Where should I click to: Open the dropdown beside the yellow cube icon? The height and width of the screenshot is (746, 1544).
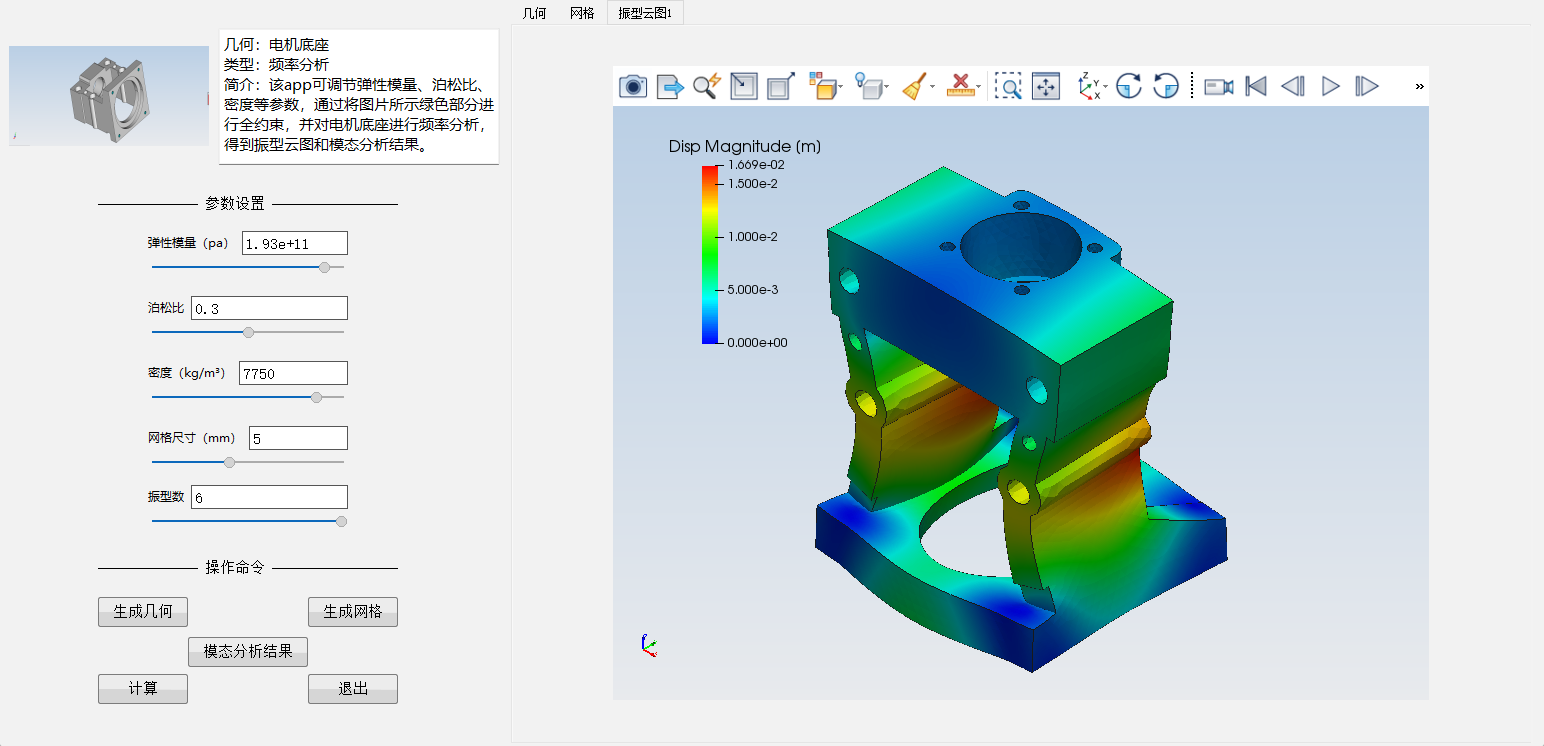coord(841,87)
